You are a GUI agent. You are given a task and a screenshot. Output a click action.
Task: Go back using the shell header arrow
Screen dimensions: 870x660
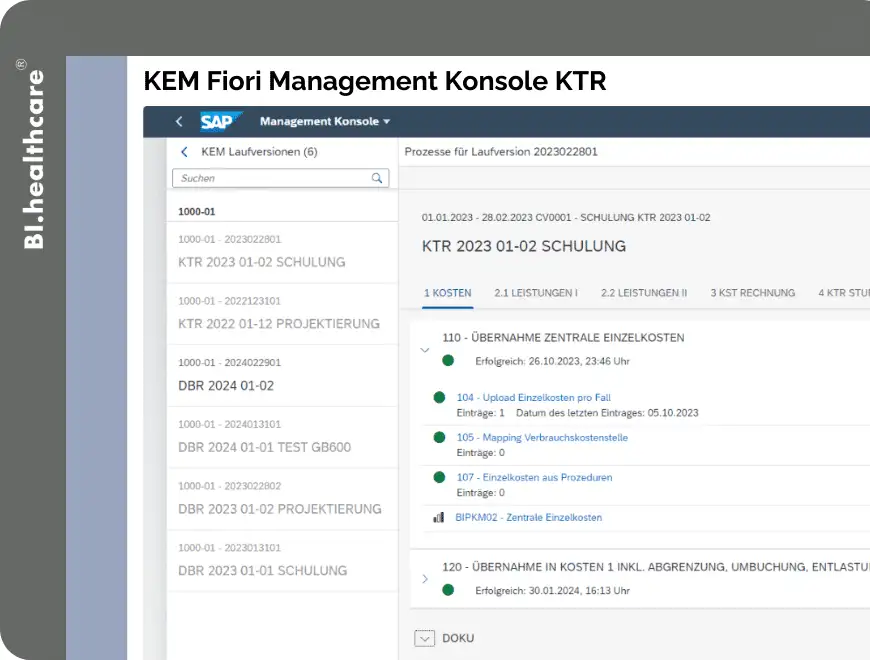click(179, 121)
